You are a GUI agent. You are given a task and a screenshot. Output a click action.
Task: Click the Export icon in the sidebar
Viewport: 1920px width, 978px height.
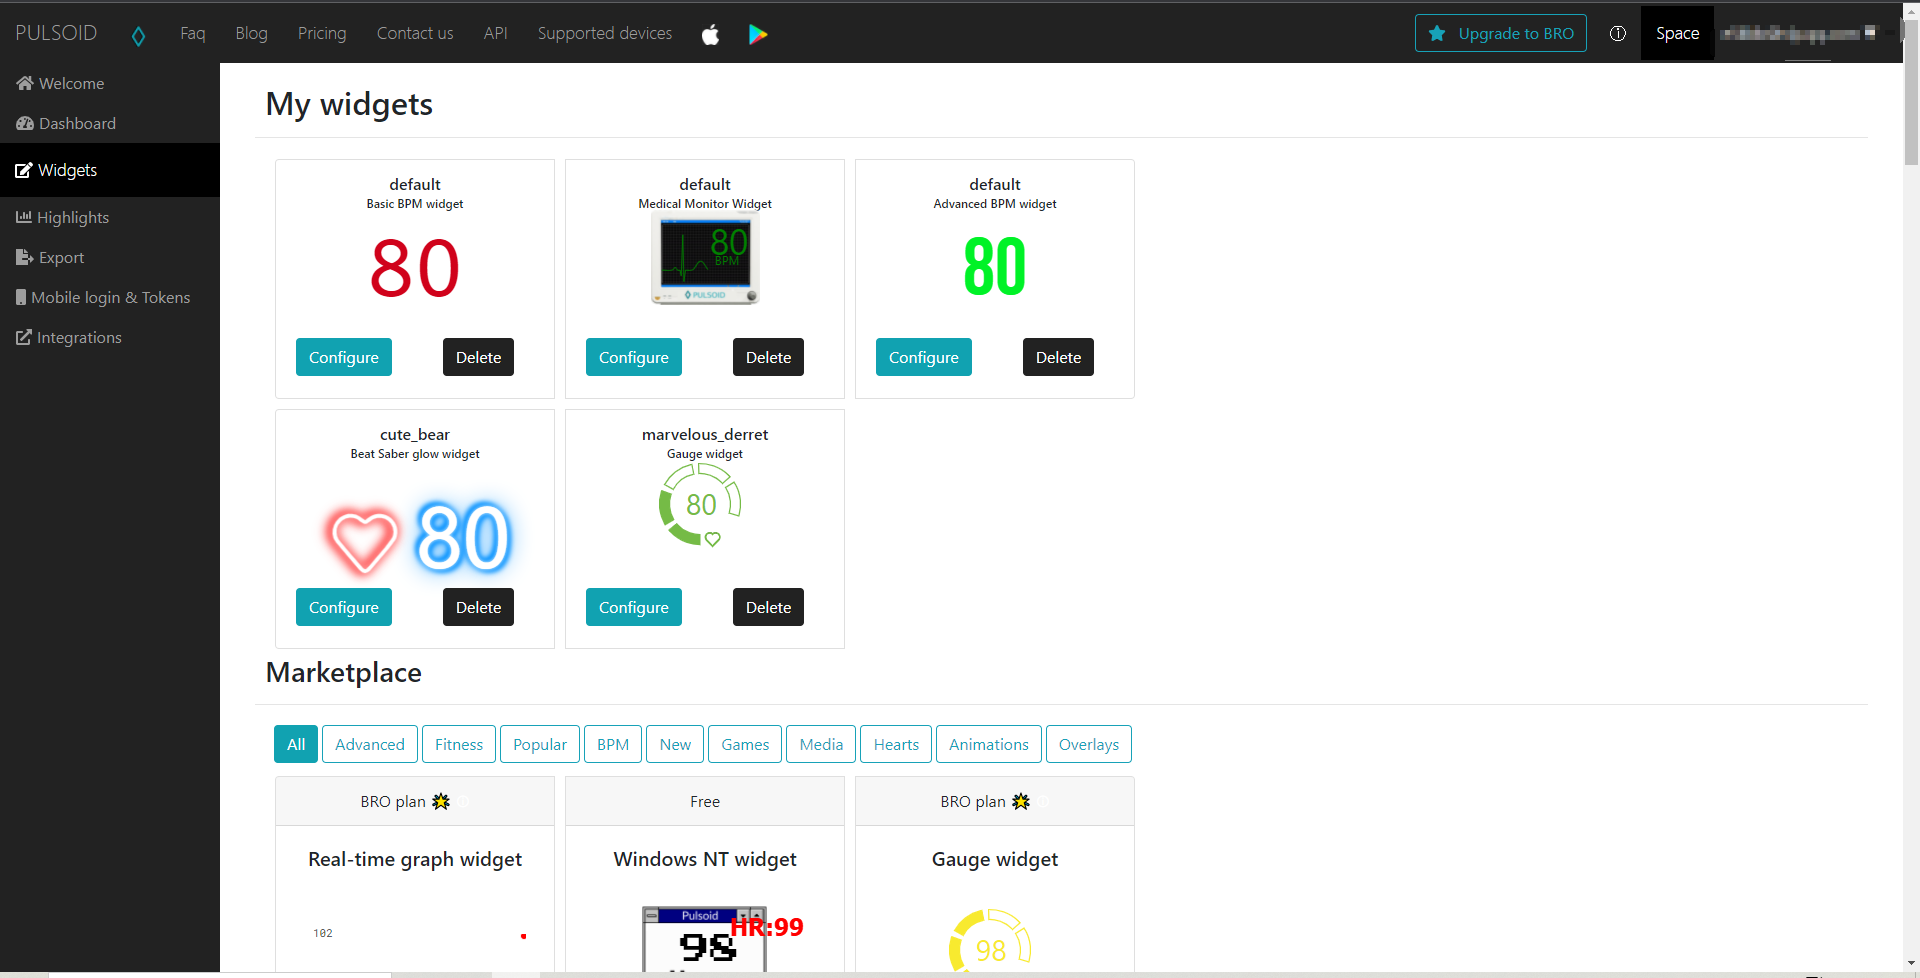[x=25, y=257]
